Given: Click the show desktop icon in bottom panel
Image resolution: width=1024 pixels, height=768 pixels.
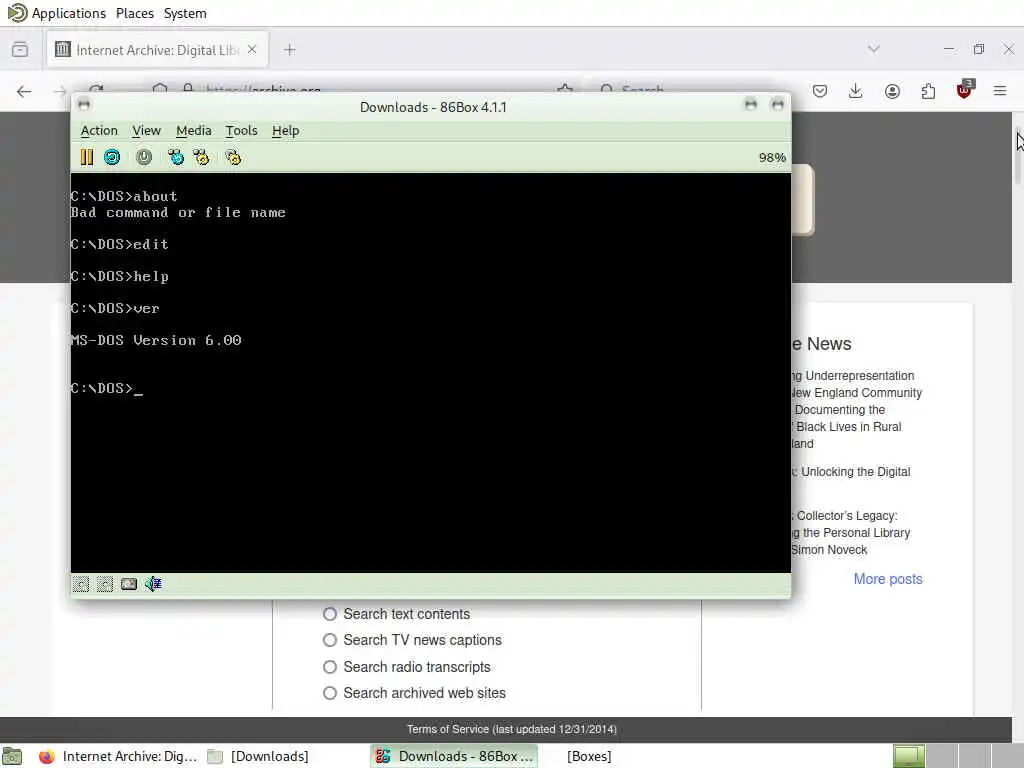Looking at the screenshot, I should (12, 756).
